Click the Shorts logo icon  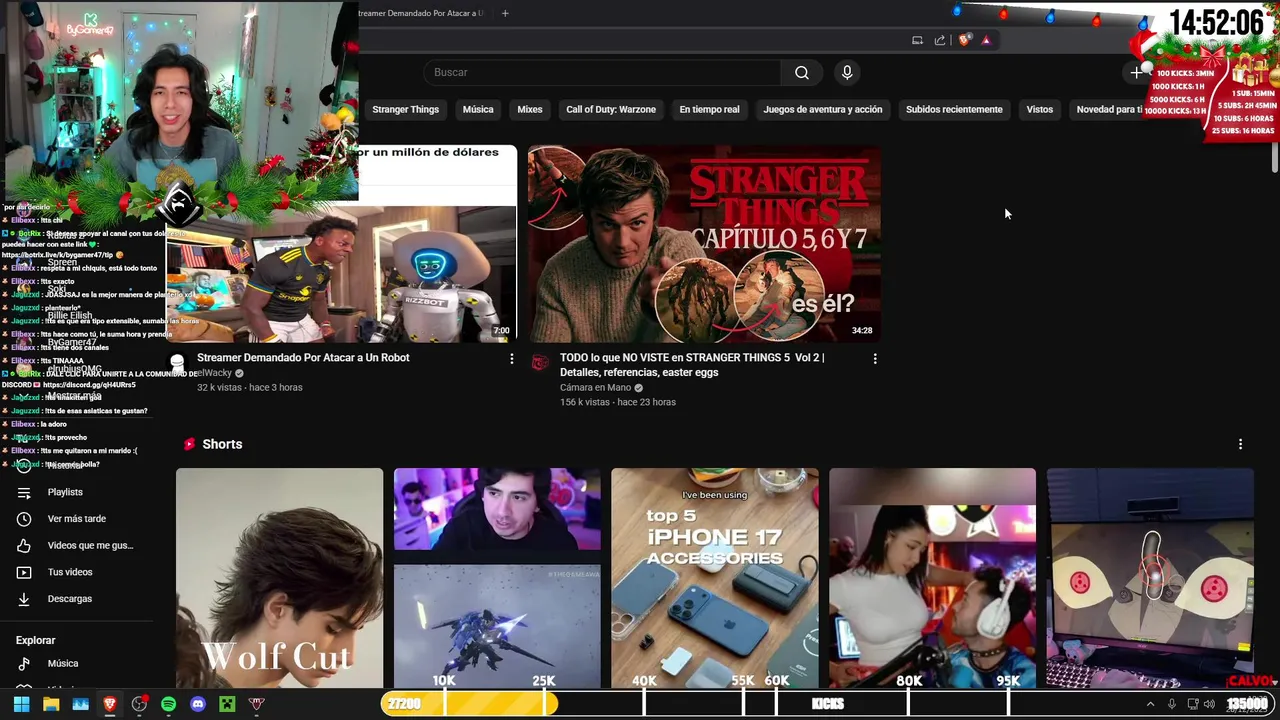point(188,444)
